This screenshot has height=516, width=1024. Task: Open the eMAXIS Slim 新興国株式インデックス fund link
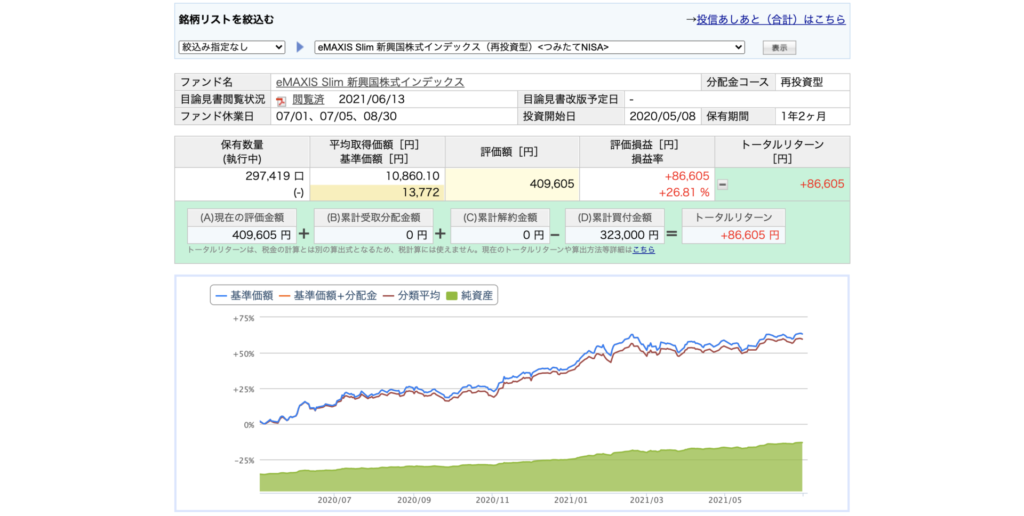[x=370, y=82]
